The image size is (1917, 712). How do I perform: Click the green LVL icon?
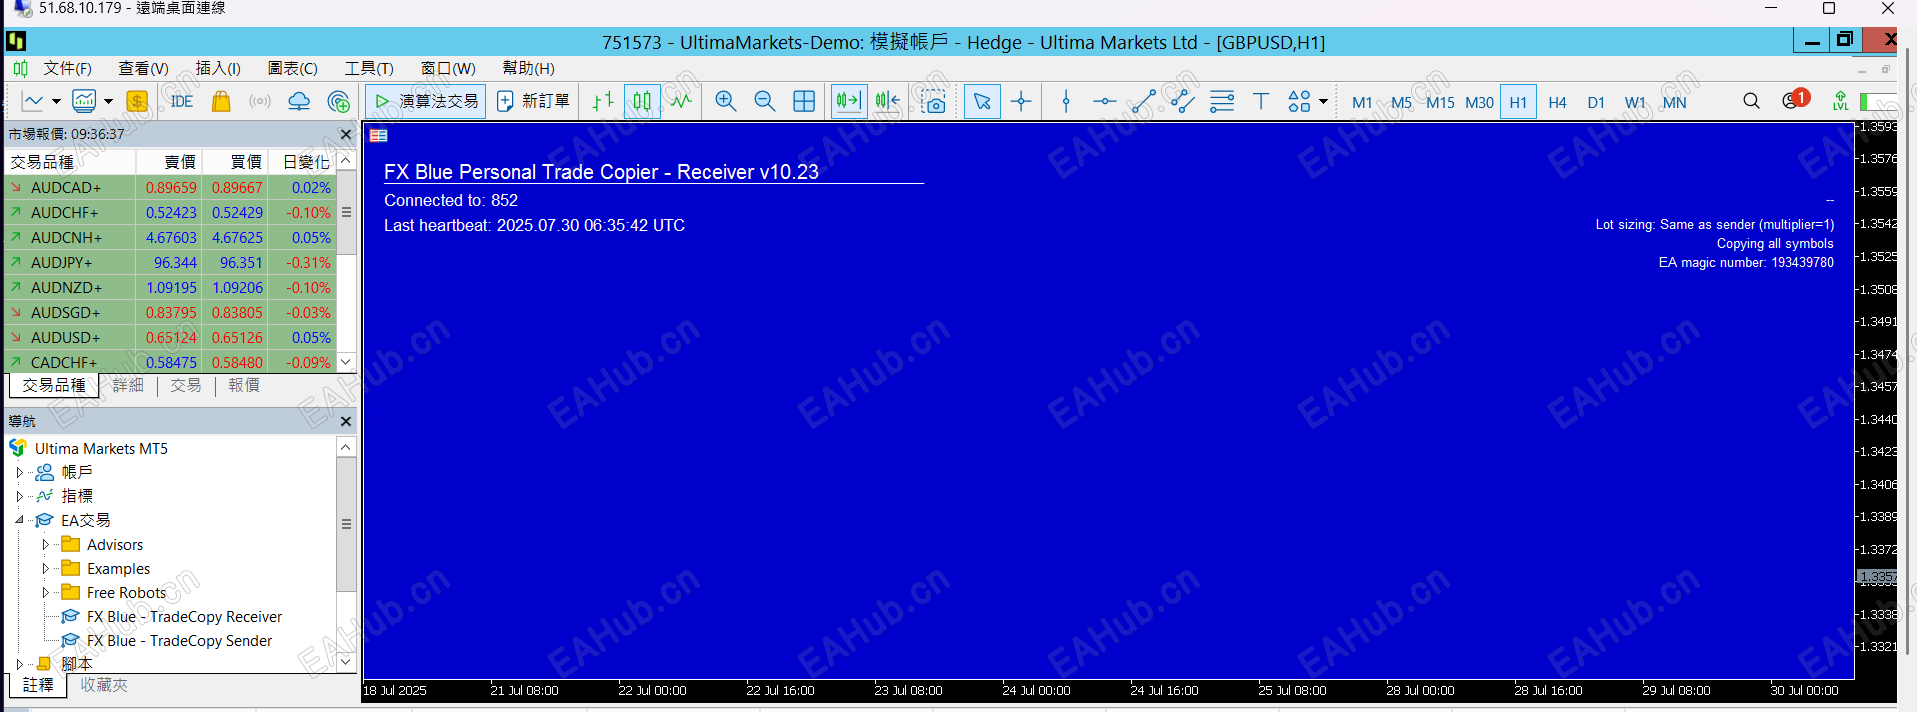point(1840,101)
